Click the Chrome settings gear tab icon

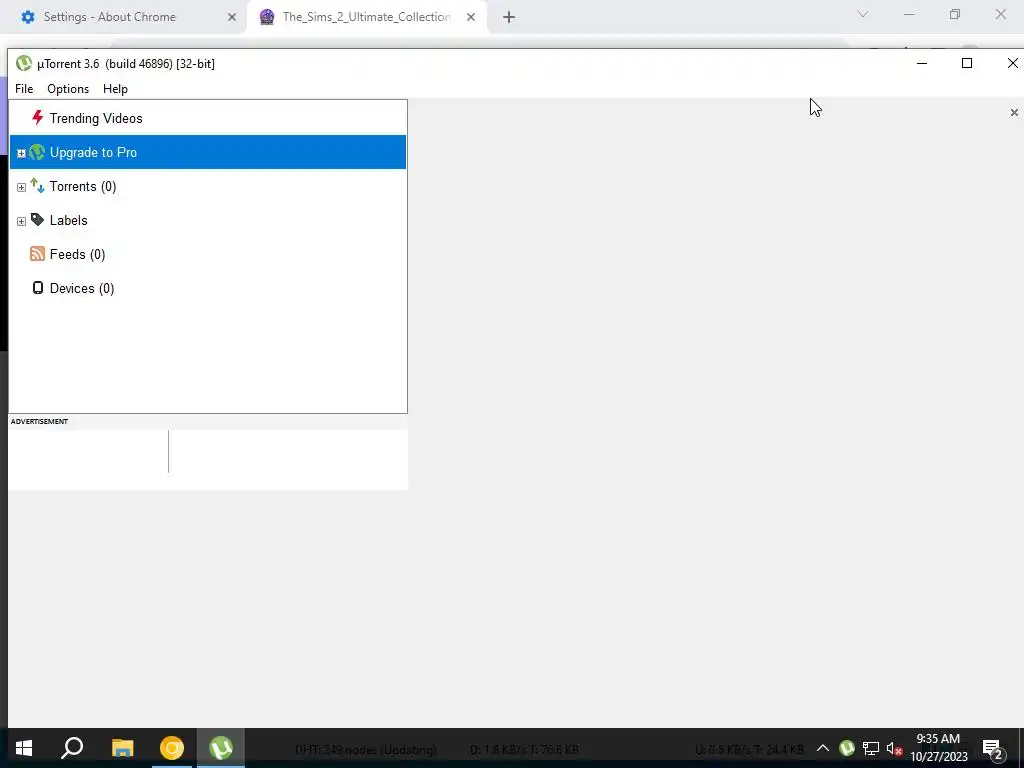click(28, 17)
